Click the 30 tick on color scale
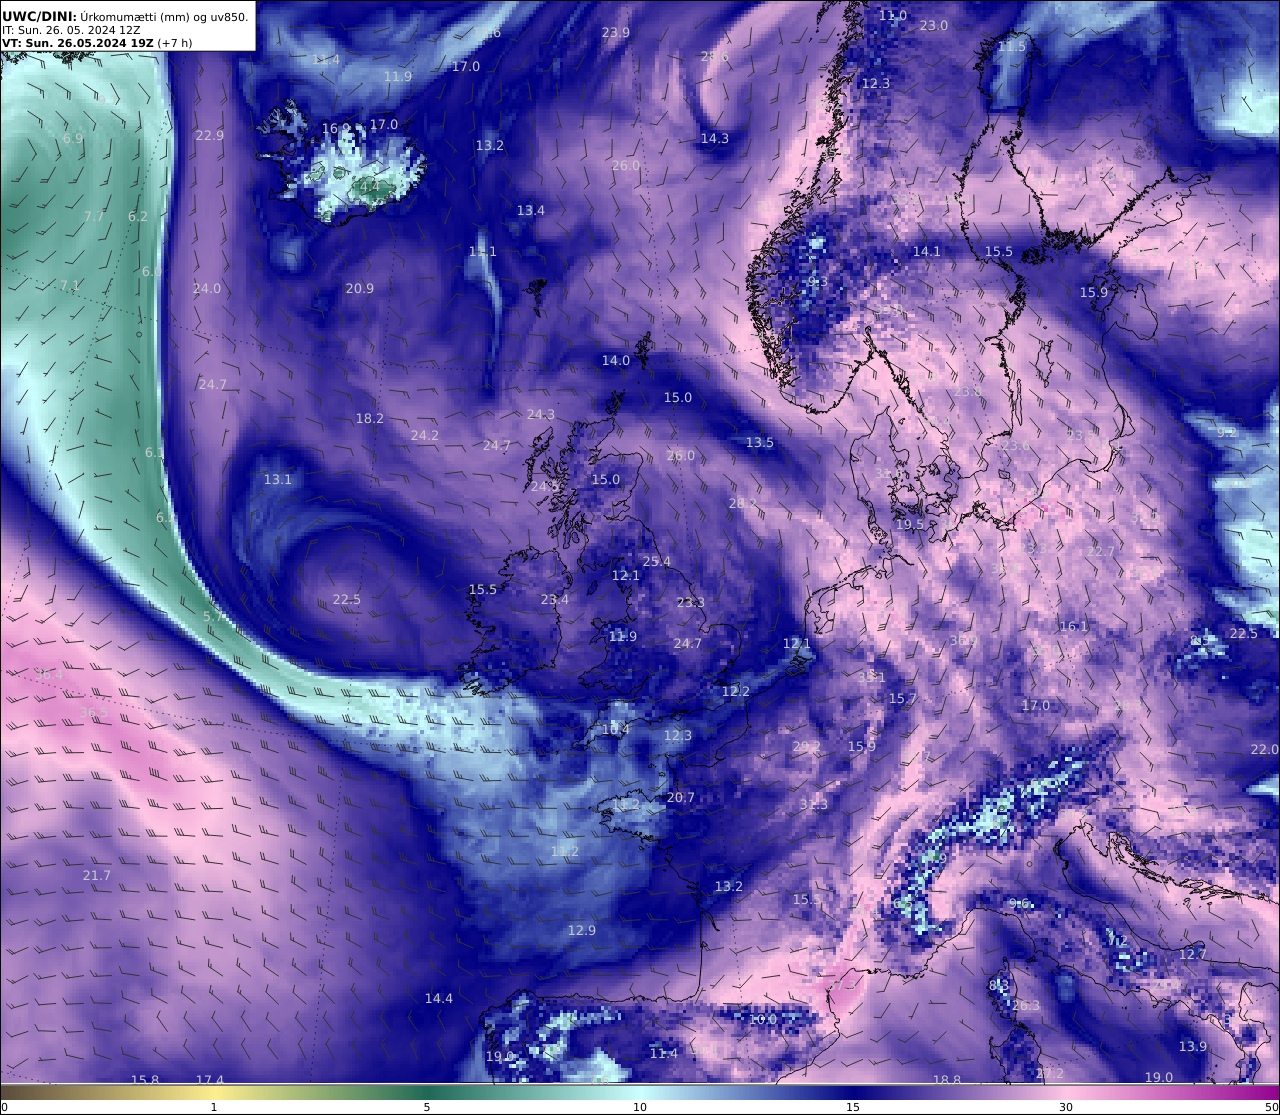1280x1115 pixels. click(x=1066, y=1107)
